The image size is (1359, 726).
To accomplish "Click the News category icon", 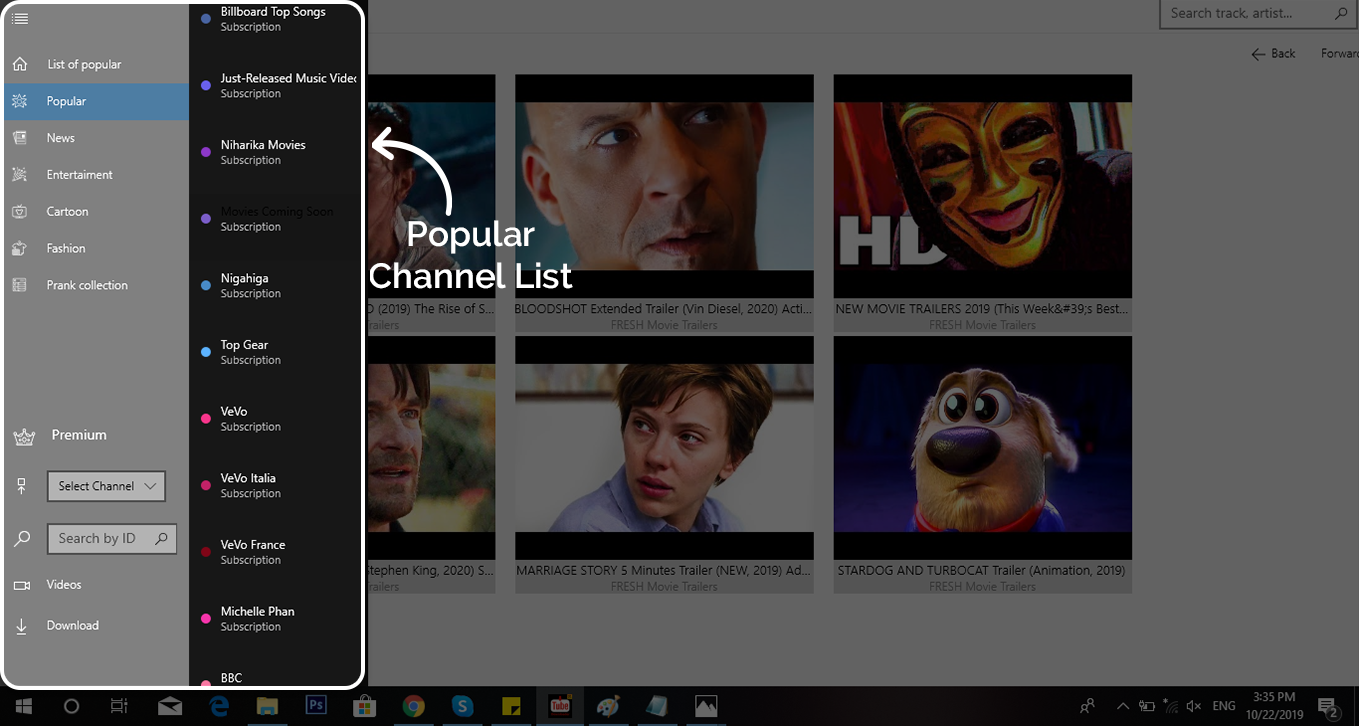I will (x=20, y=138).
